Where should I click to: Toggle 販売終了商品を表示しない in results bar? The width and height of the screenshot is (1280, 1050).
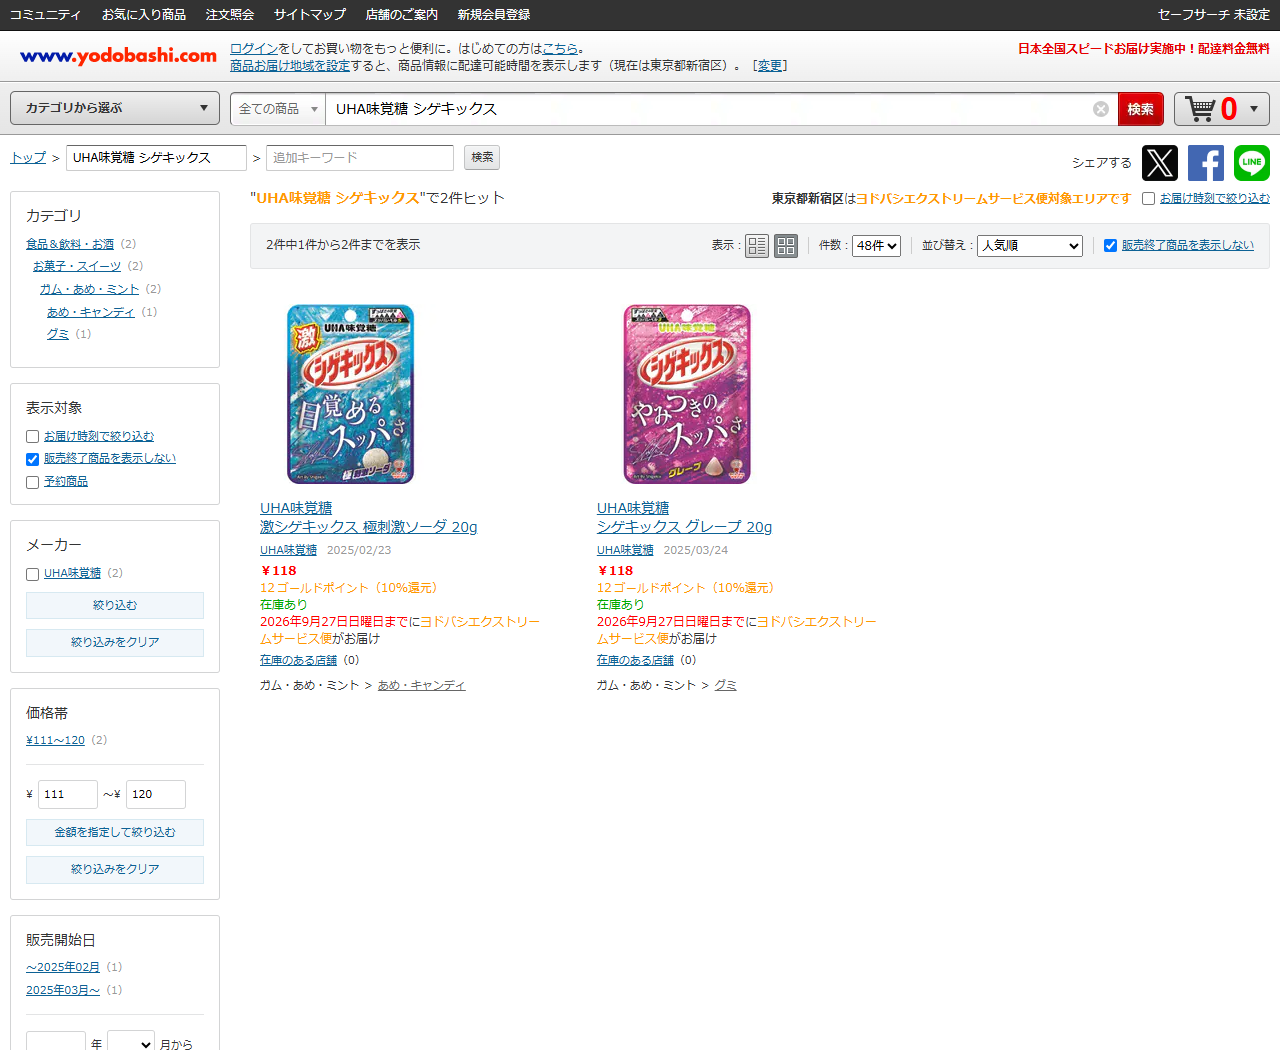(1110, 245)
